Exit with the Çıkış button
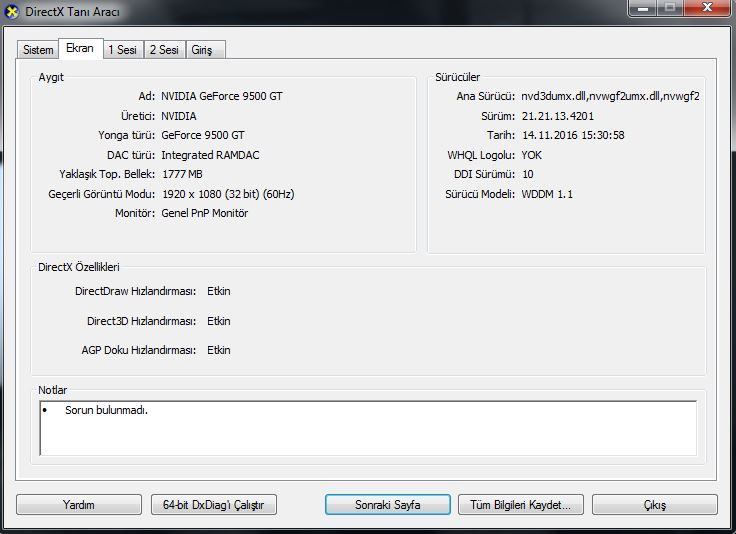 (655, 505)
